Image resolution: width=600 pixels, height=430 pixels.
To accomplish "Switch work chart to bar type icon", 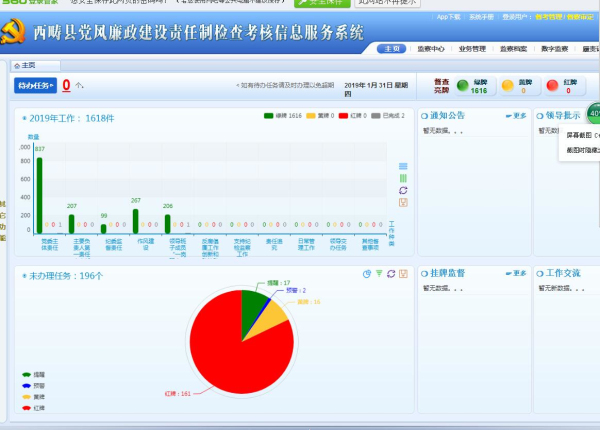I will click(403, 178).
